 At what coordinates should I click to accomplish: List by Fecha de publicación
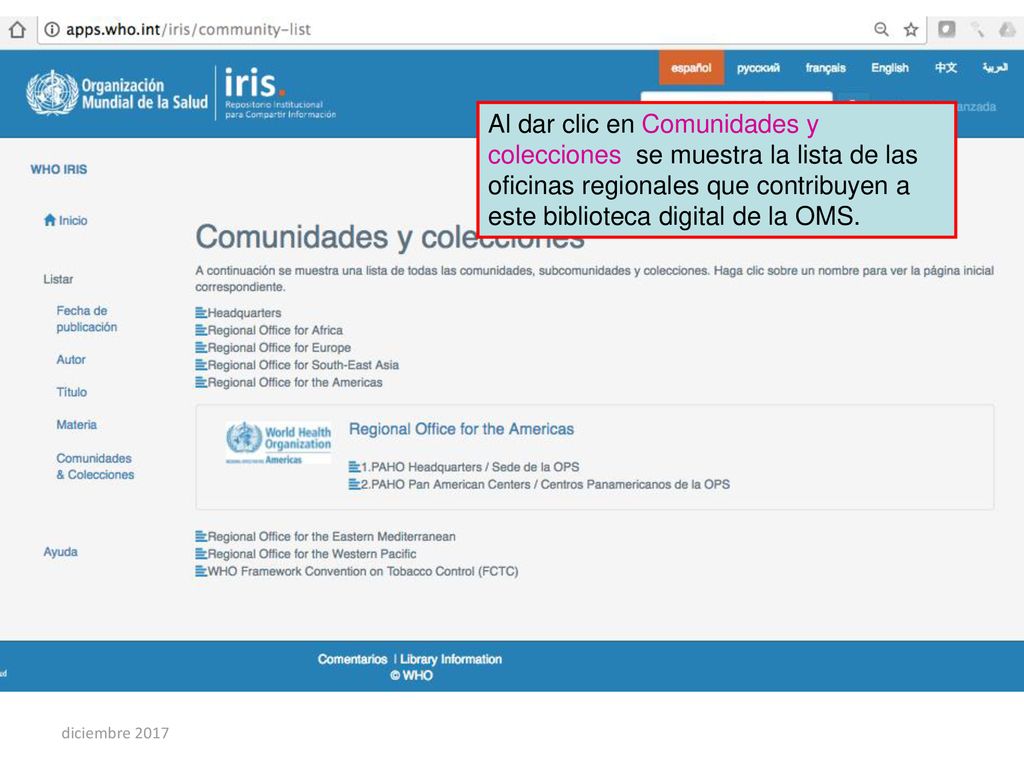tap(87, 319)
